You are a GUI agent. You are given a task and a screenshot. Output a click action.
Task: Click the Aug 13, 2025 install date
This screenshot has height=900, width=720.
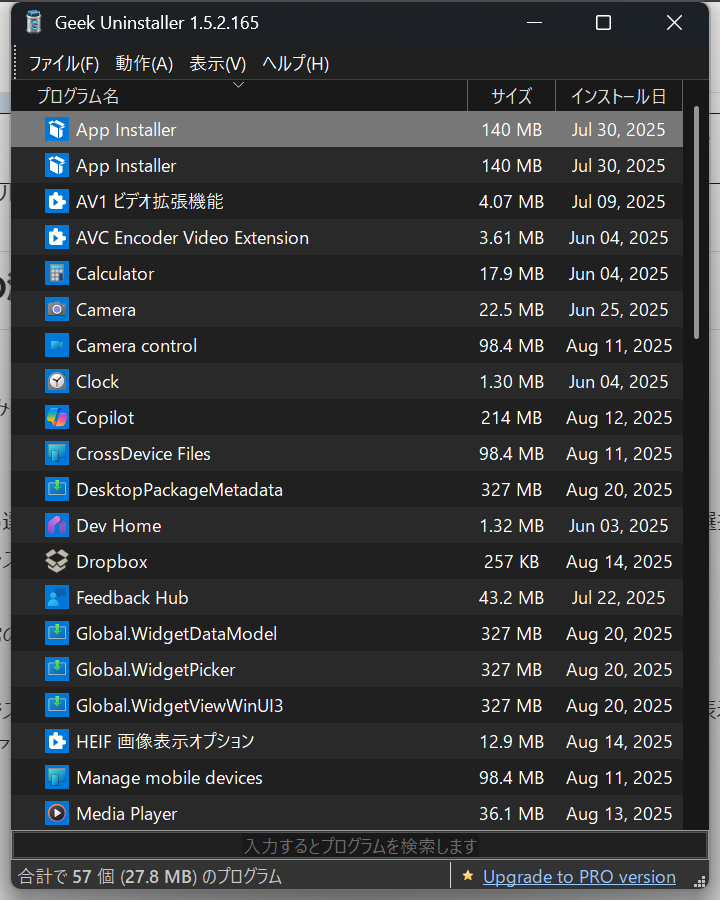[x=619, y=813]
